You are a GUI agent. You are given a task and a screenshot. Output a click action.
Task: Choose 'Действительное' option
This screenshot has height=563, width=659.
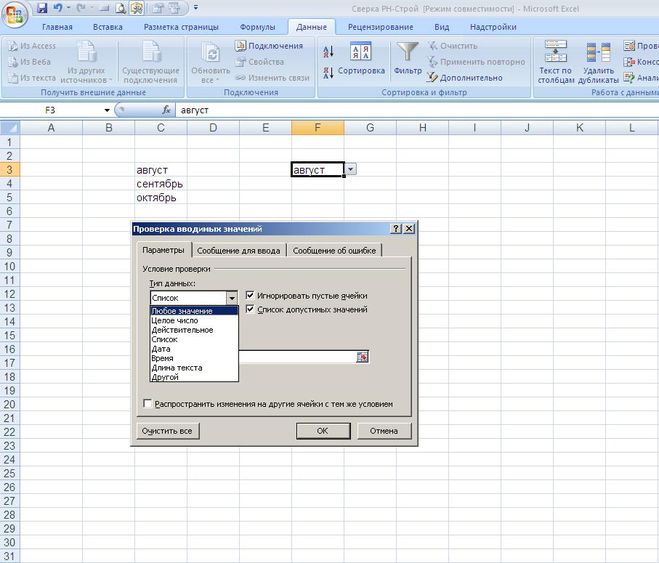pos(194,330)
